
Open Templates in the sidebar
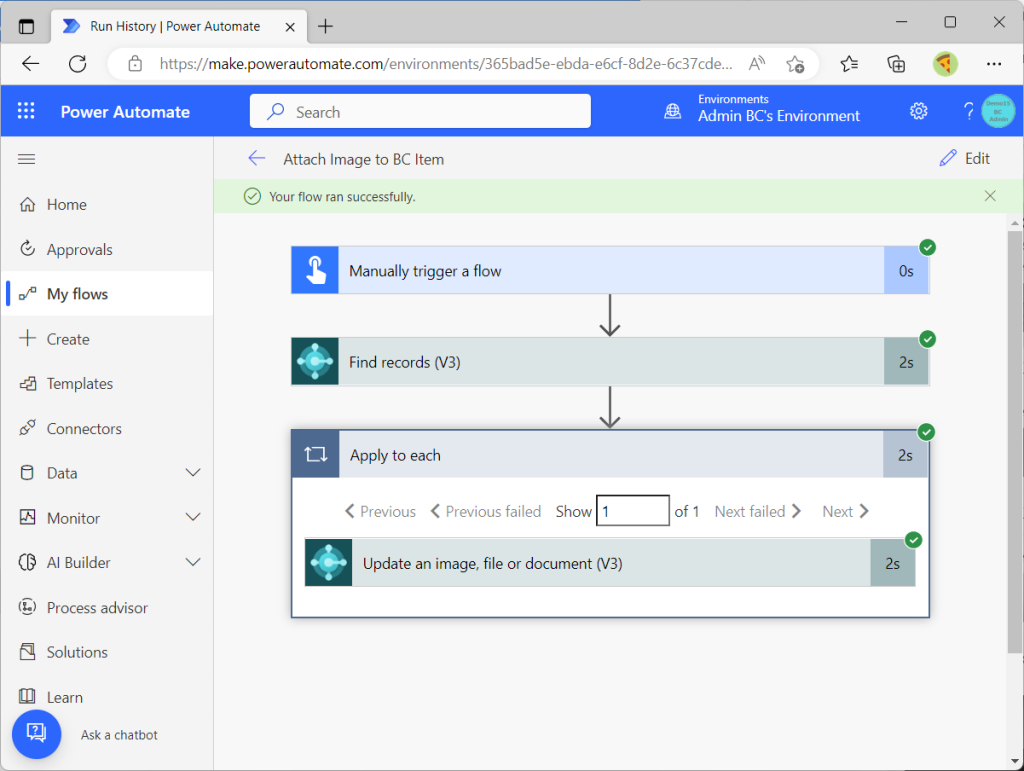(x=66, y=383)
